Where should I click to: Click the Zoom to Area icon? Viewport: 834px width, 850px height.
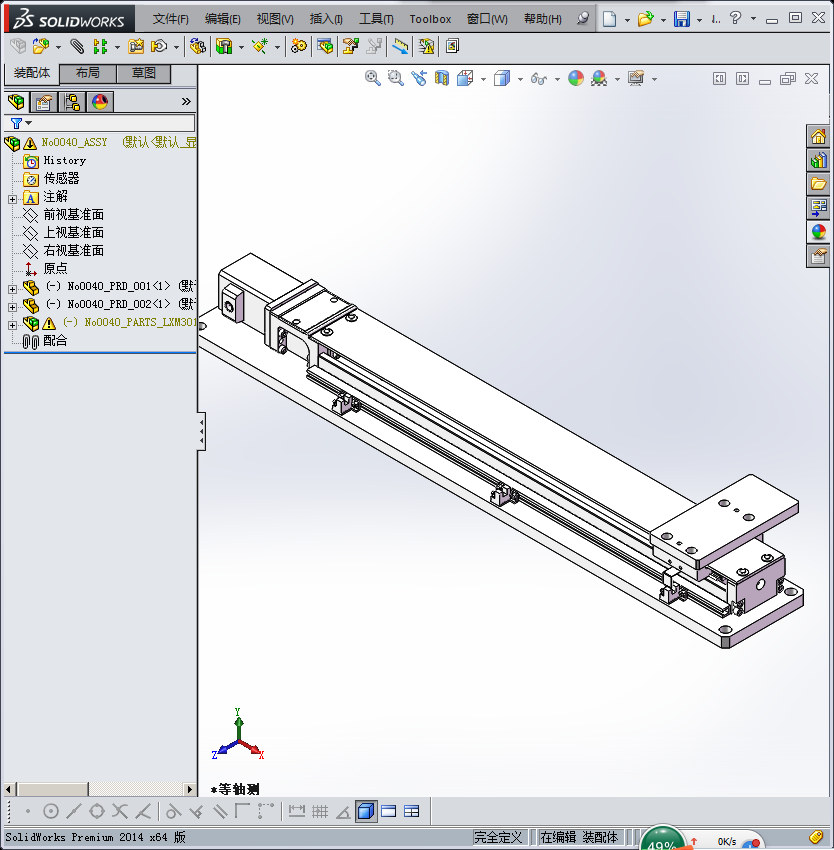point(395,79)
